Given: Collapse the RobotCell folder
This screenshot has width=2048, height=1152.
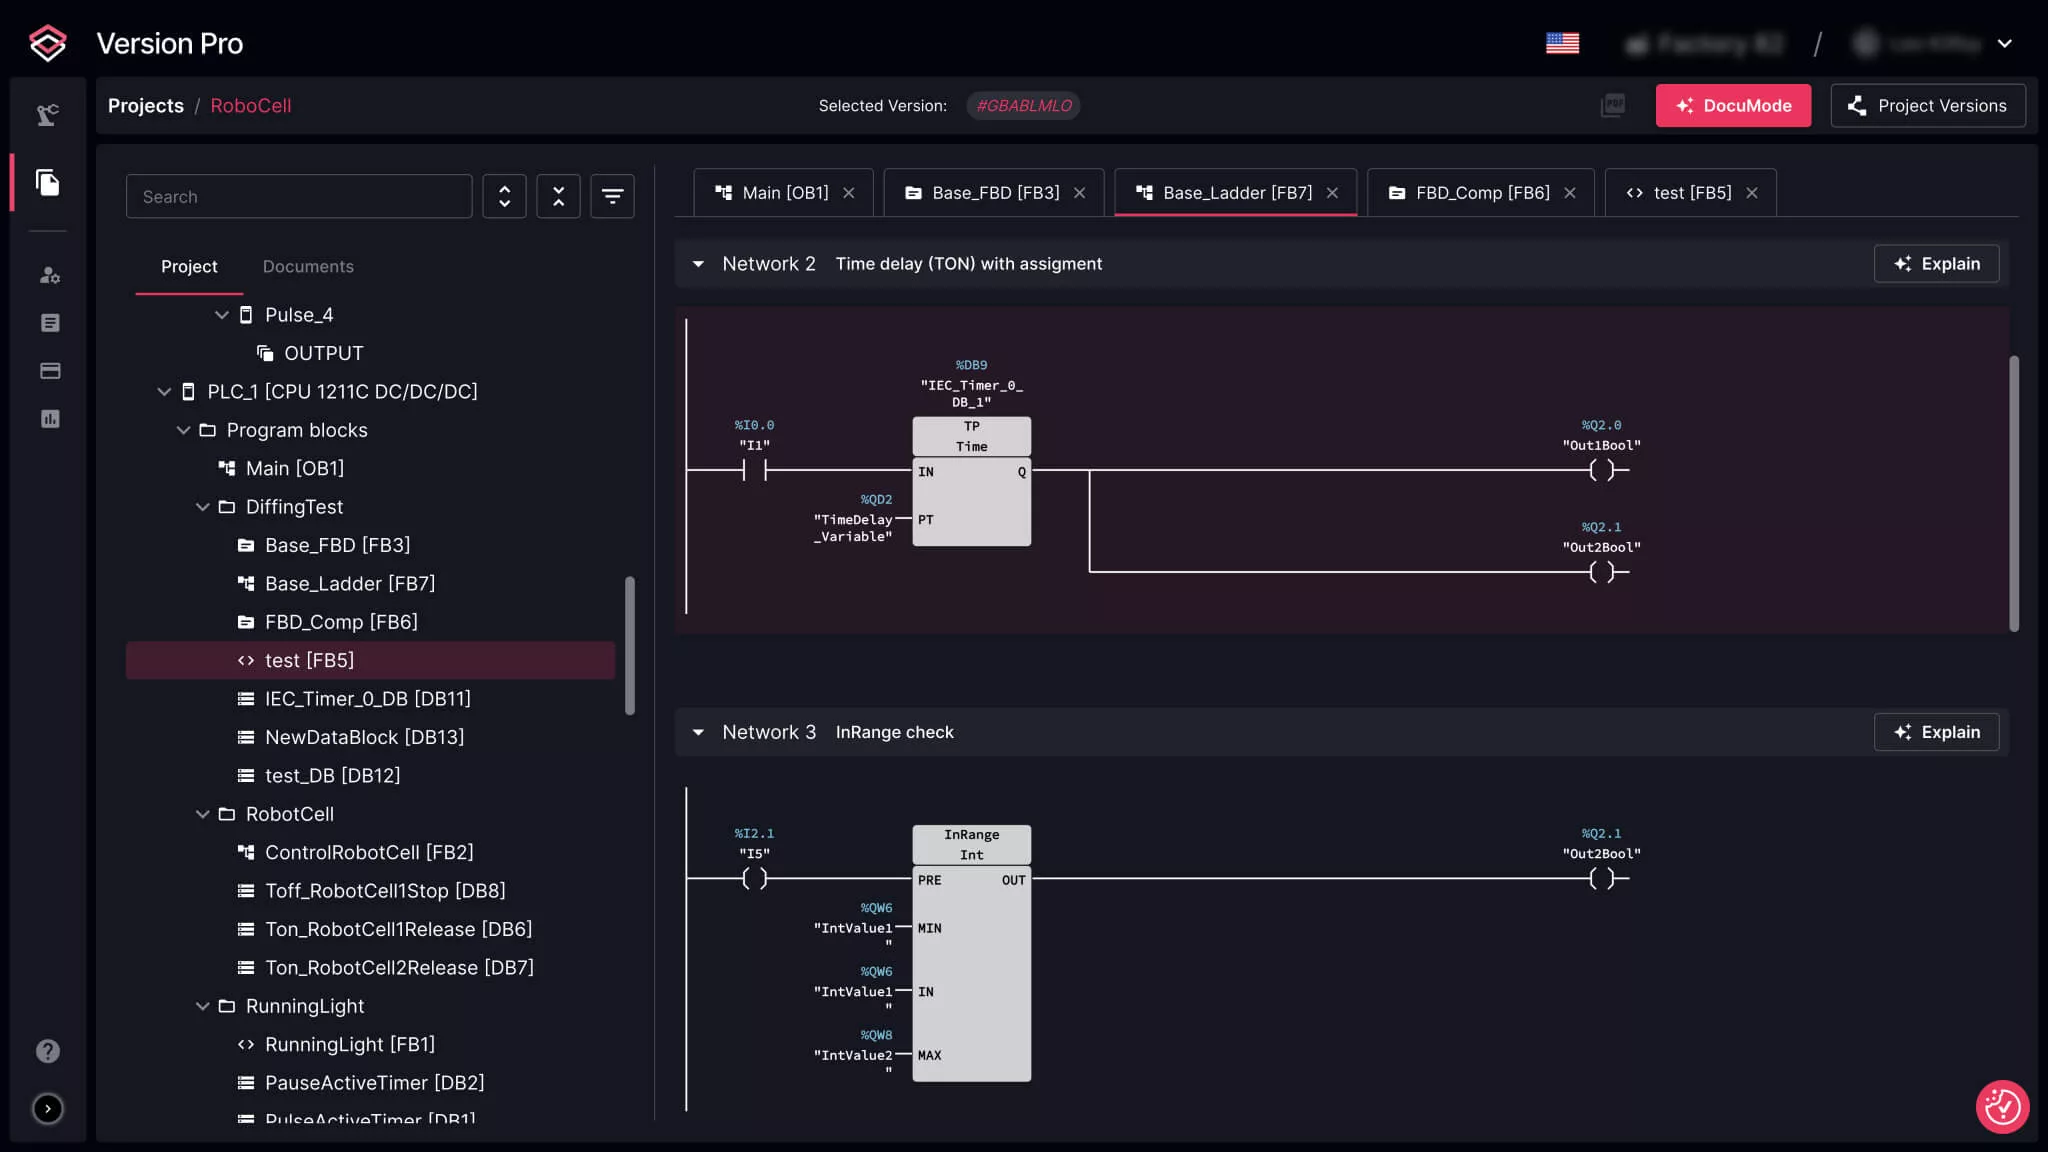Looking at the screenshot, I should [x=203, y=815].
